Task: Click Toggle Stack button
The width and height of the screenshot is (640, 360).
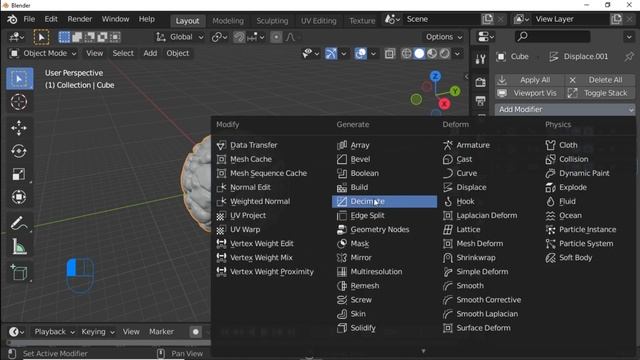Action: pos(600,93)
